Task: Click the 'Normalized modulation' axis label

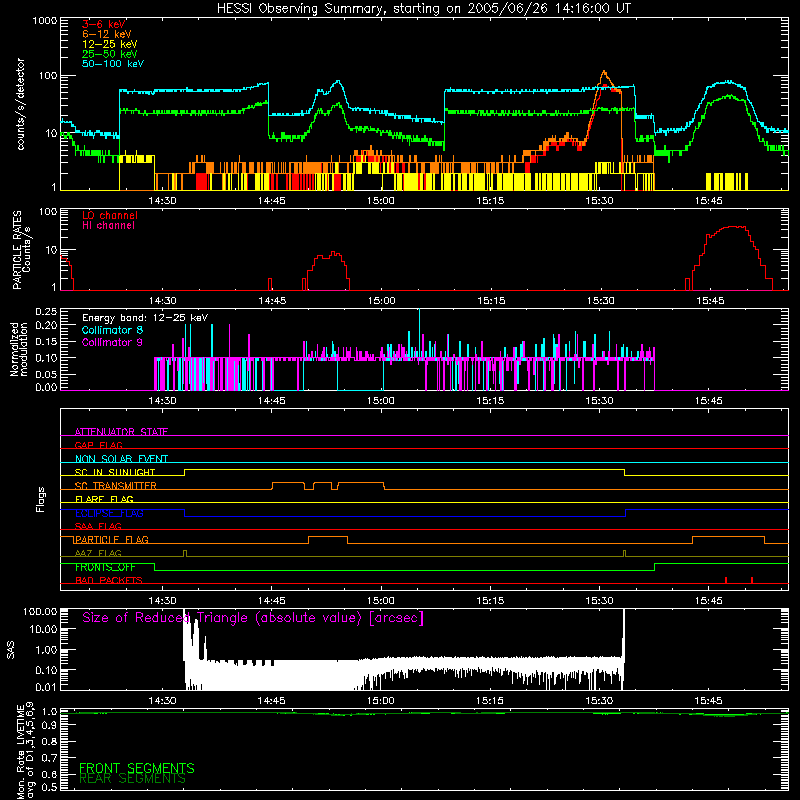Action: click(x=19, y=349)
